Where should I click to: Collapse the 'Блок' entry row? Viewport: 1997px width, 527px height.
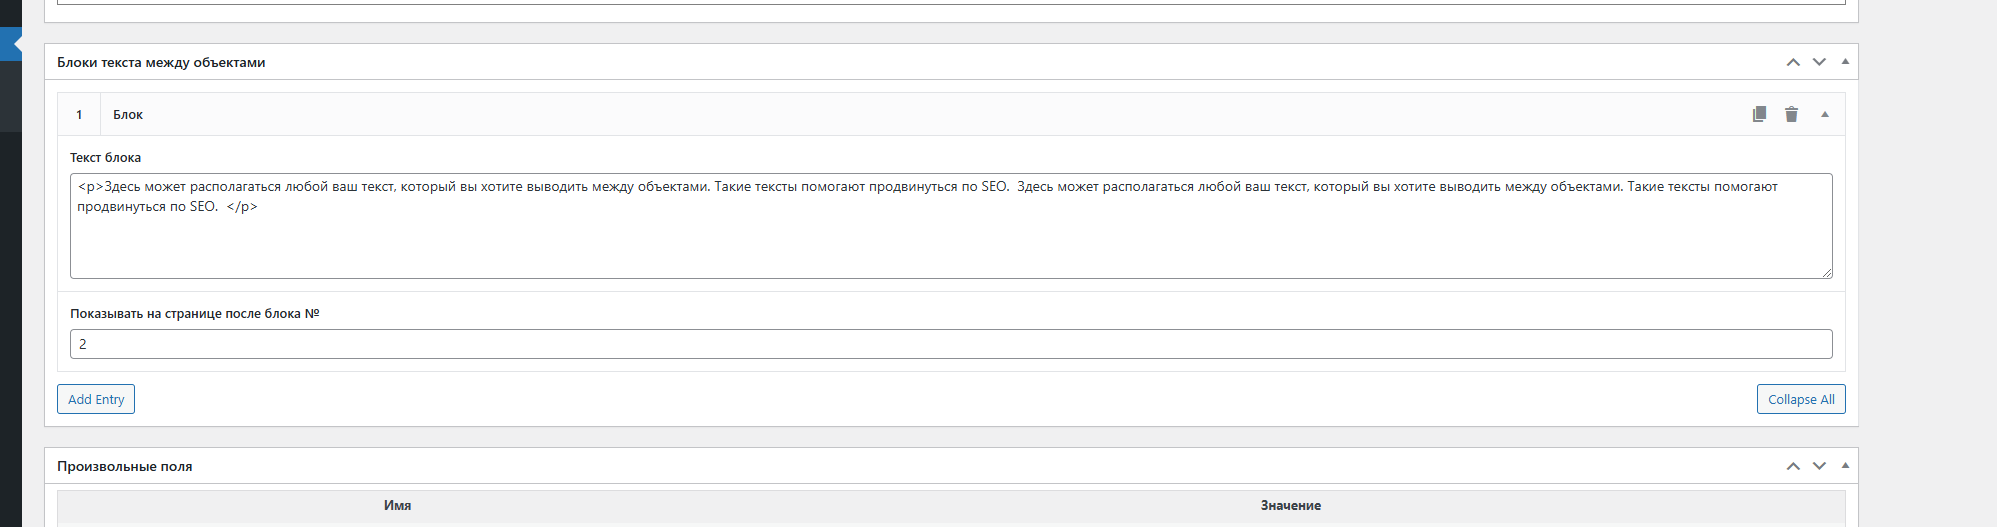coord(1825,114)
